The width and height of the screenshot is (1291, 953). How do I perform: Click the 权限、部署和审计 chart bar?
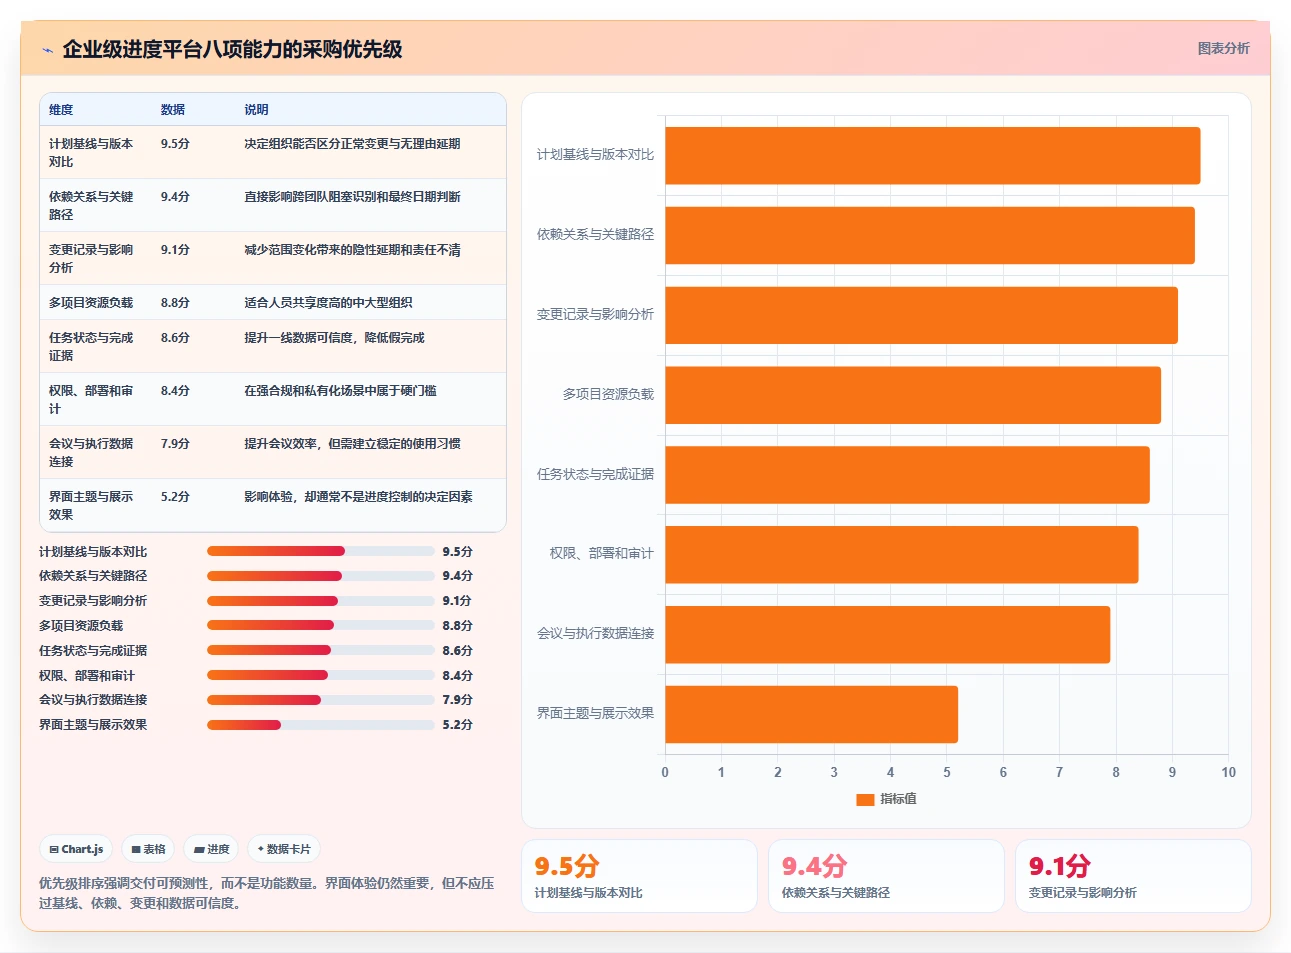click(x=901, y=554)
